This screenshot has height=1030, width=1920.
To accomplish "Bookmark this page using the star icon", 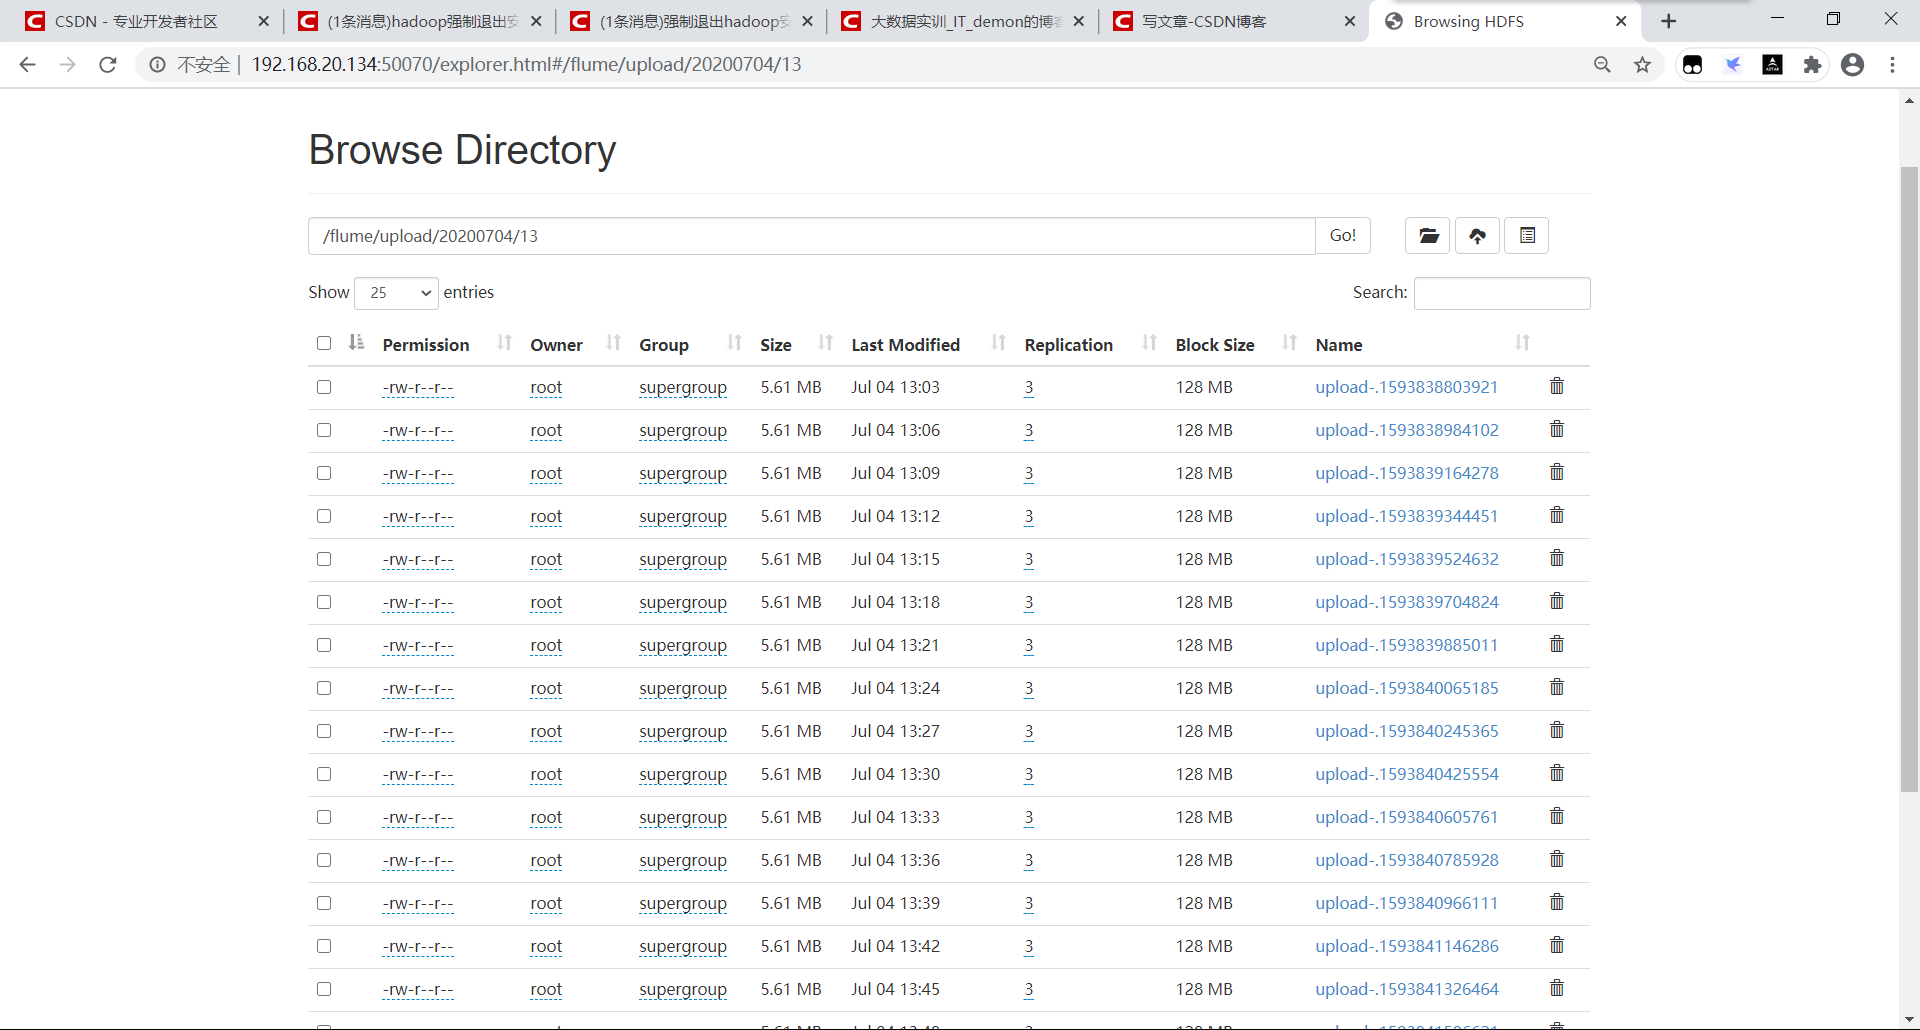I will coord(1643,64).
